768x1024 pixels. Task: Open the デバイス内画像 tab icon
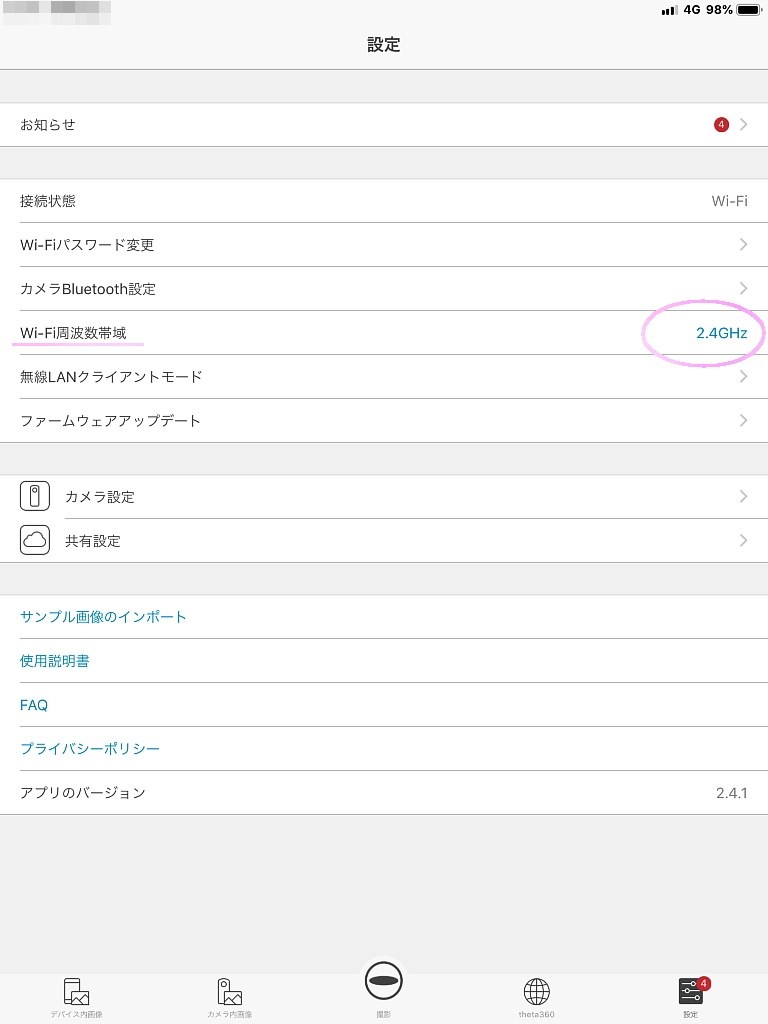[75, 991]
